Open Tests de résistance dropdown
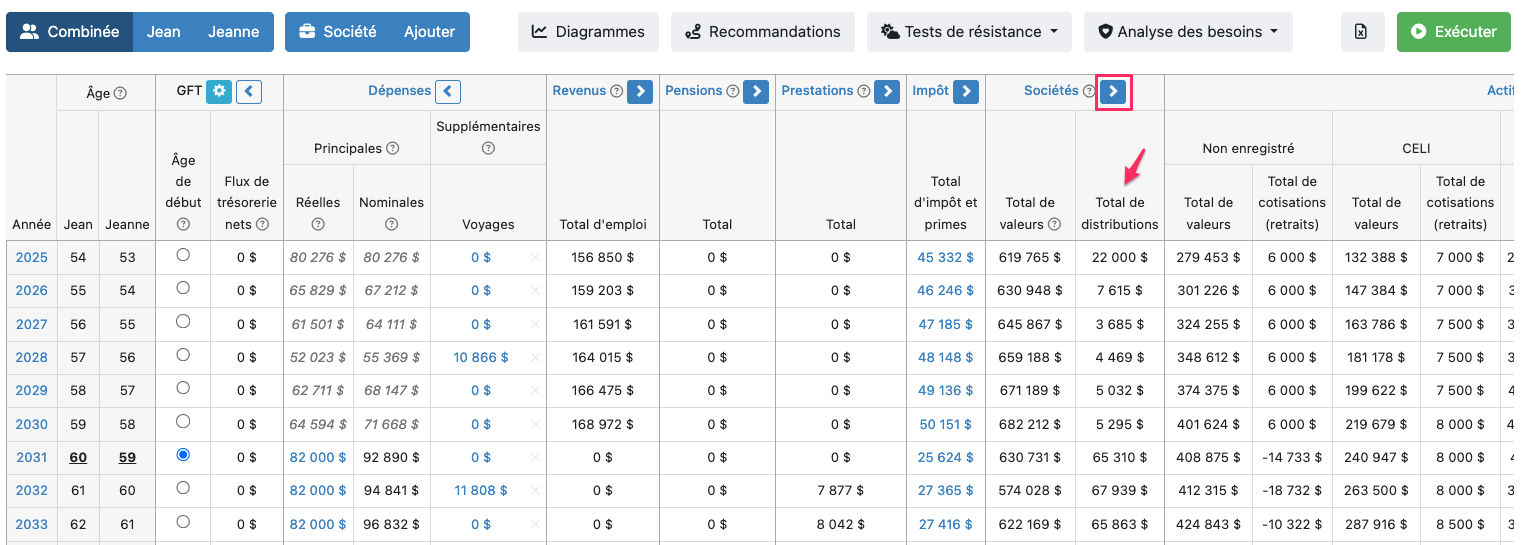Image resolution: width=1521 pixels, height=545 pixels. click(x=969, y=32)
